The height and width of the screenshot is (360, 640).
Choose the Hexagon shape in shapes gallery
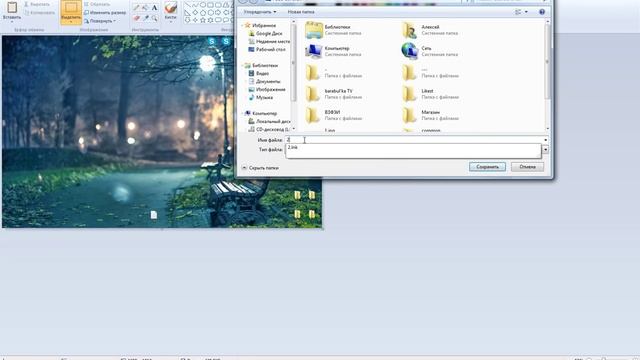(210, 12)
